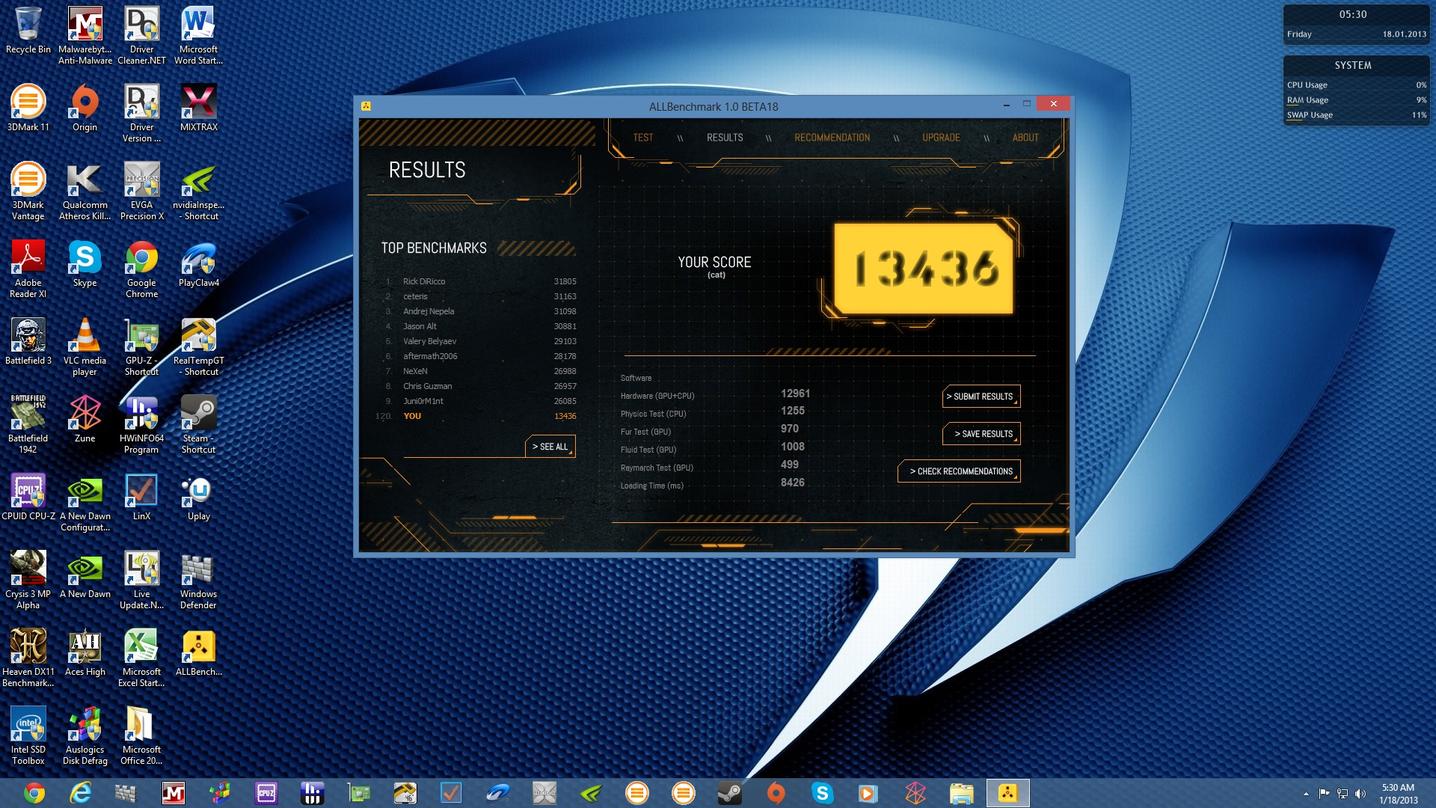The image size is (1436, 808).
Task: Open Microsoft Word Starter desktop icon
Action: tap(198, 36)
